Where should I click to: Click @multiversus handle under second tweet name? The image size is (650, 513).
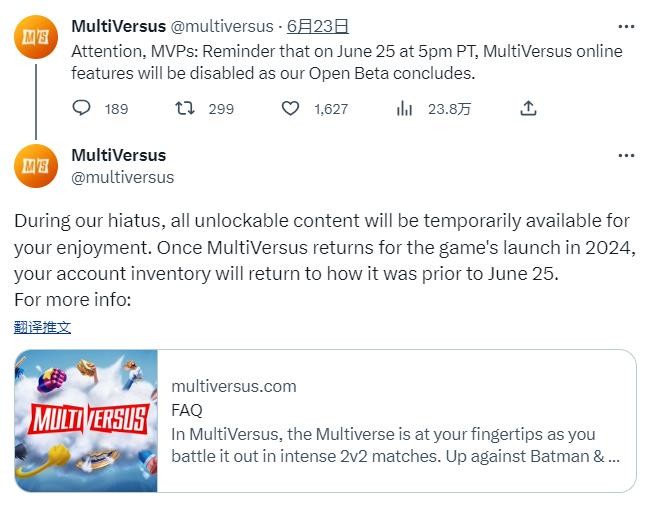click(123, 177)
